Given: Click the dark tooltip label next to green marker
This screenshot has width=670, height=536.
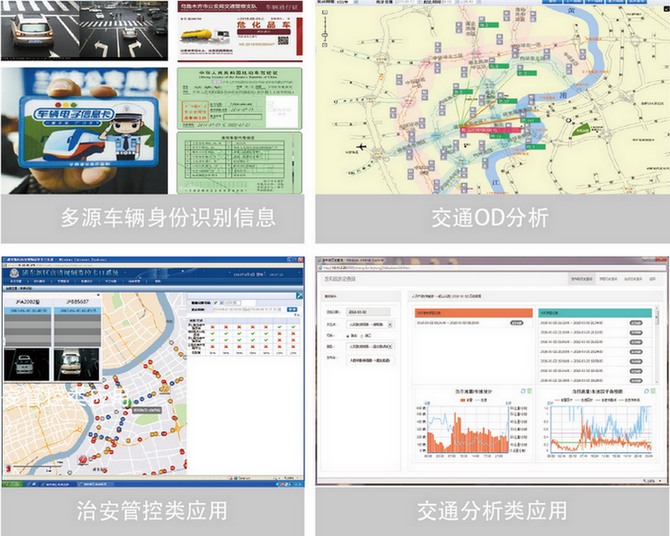Looking at the screenshot, I should click(147, 410).
